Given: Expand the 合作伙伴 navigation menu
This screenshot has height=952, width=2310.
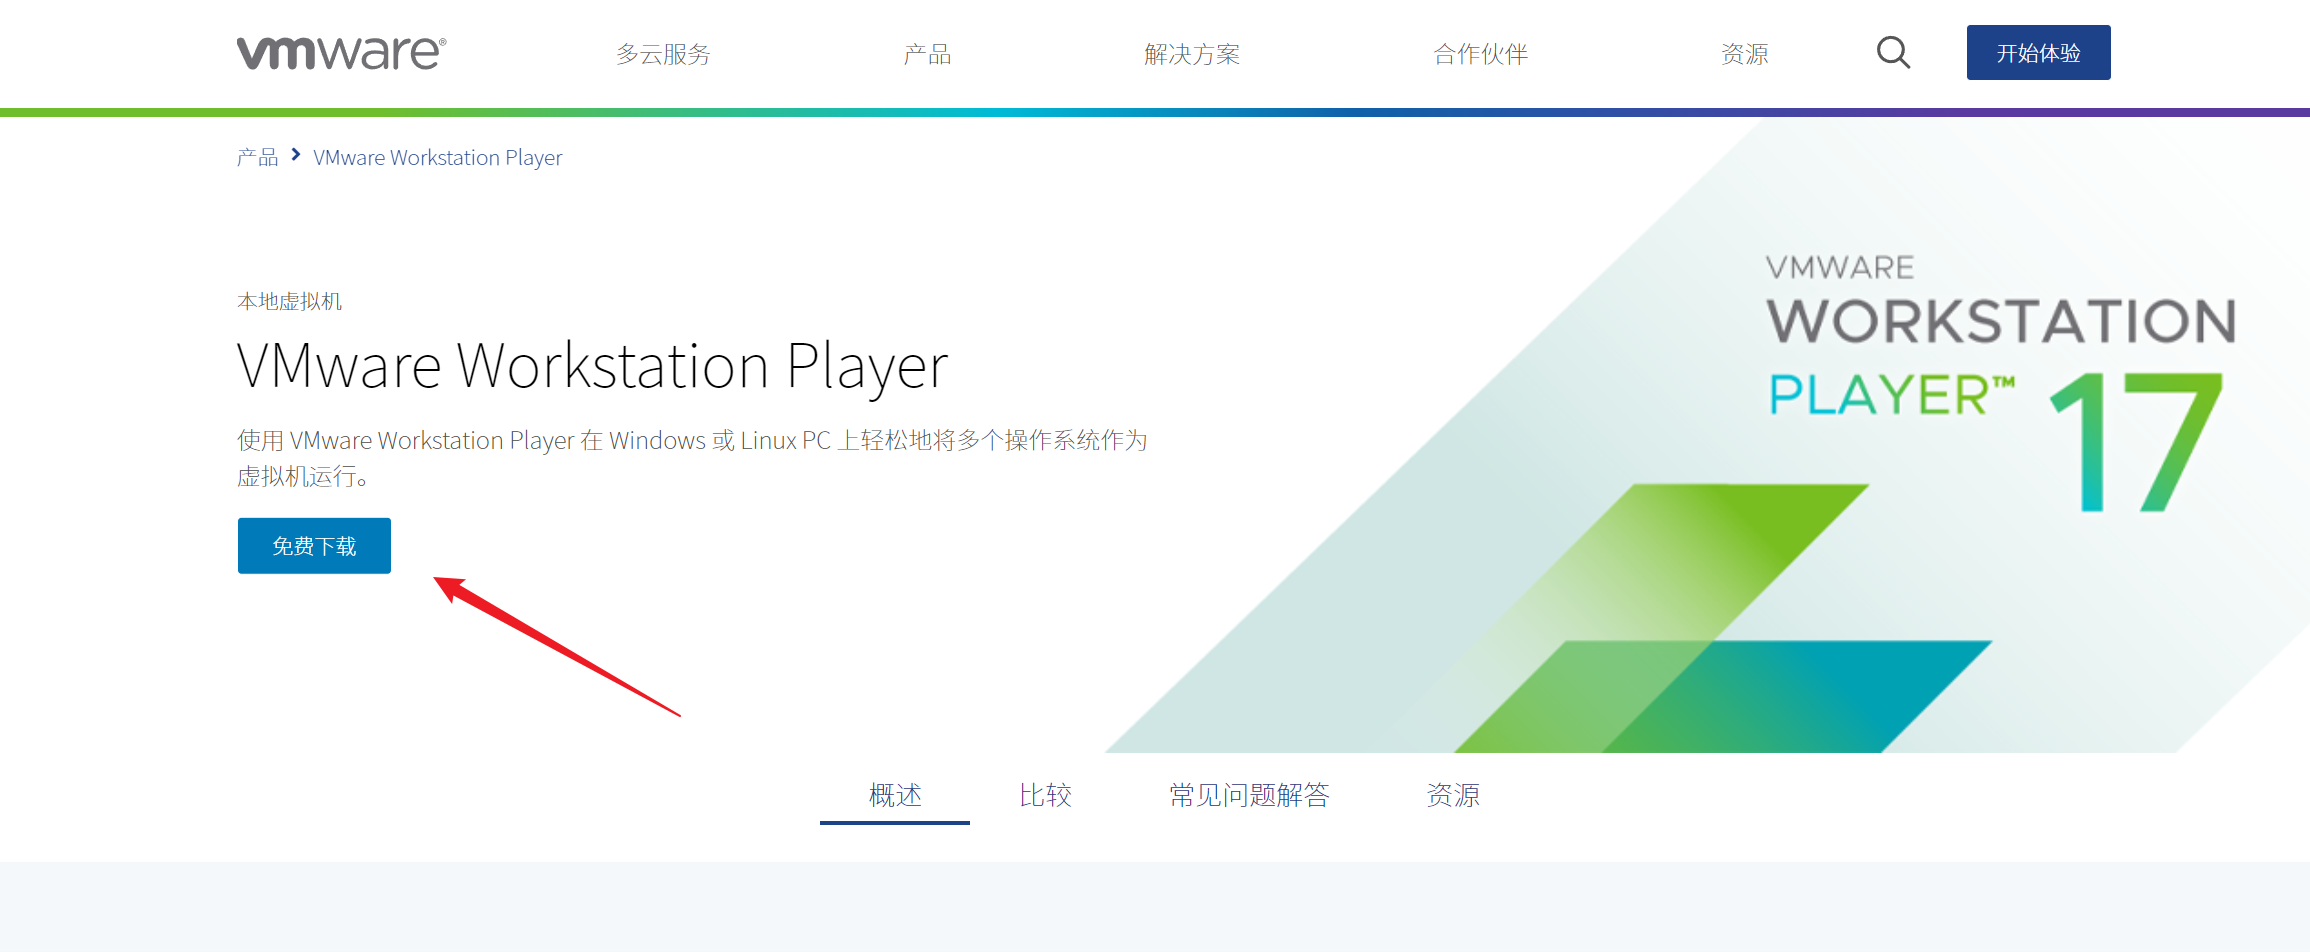Looking at the screenshot, I should pos(1480,53).
